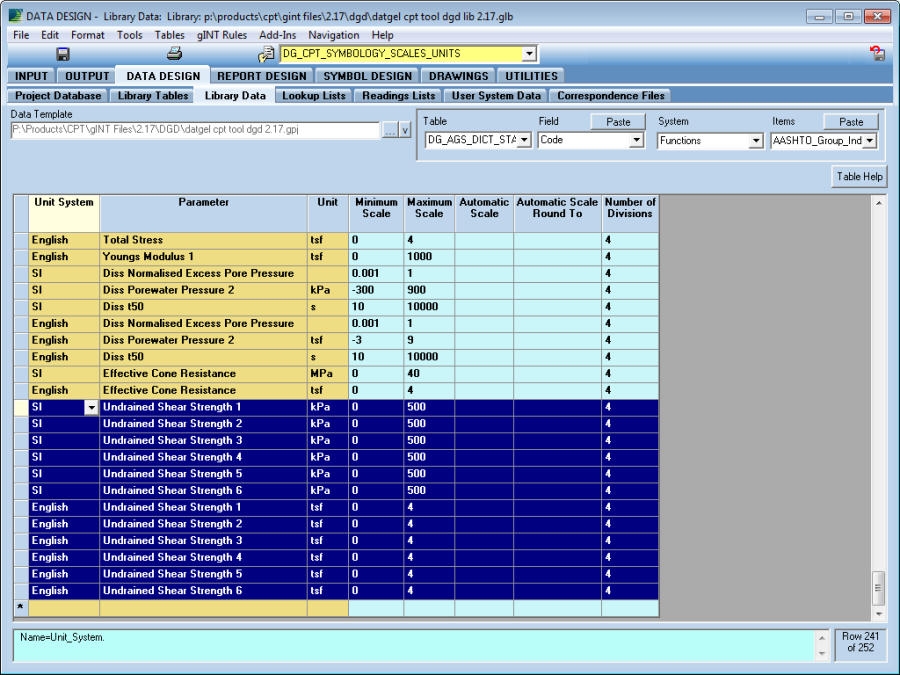Open DG_CPT_SYMBOLOGY_SCALES_UNITS table dropdown
The image size is (900, 675).
coord(529,54)
